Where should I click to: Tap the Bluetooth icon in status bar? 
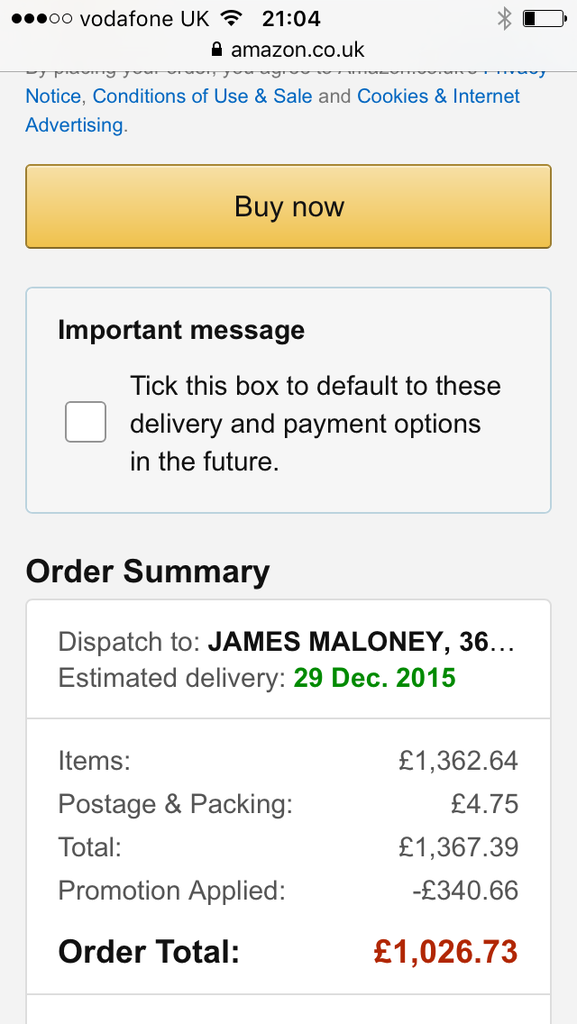coord(505,18)
